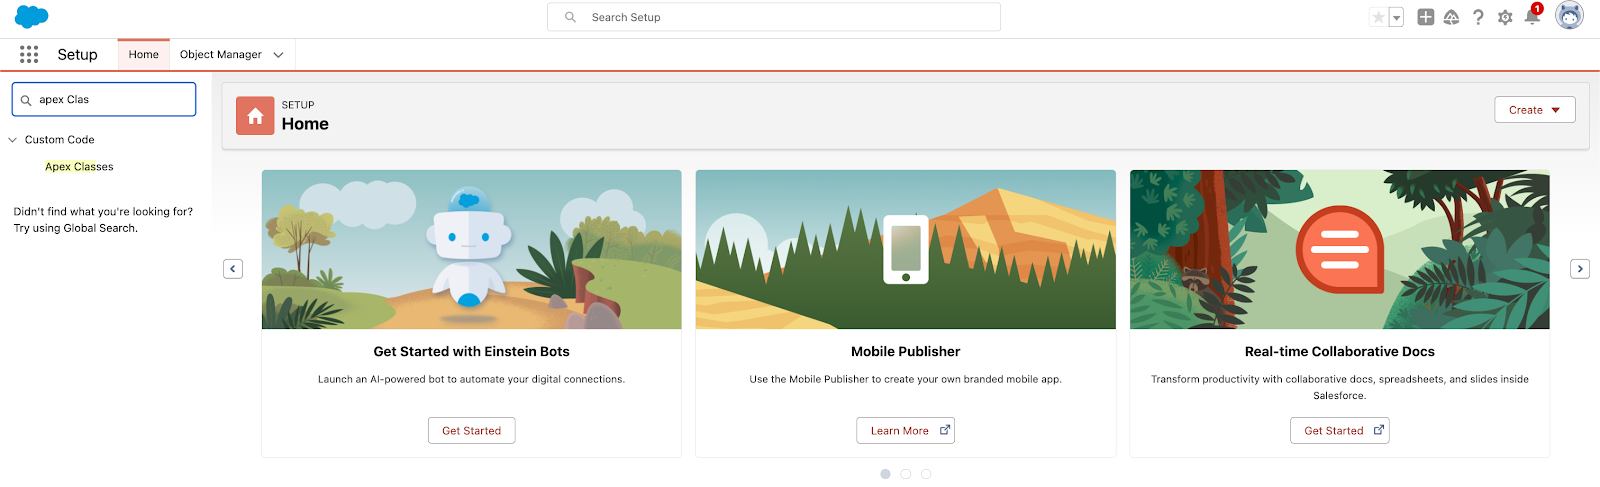Open the Create dropdown button

coord(1535,110)
